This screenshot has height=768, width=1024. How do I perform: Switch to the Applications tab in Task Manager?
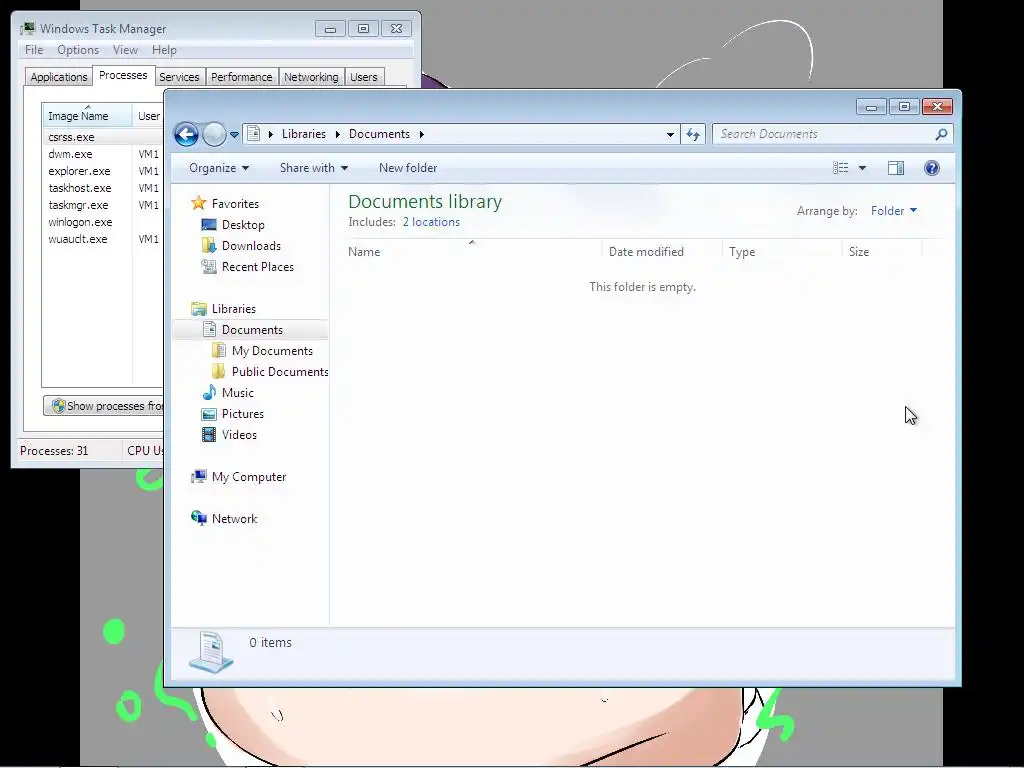click(x=59, y=77)
